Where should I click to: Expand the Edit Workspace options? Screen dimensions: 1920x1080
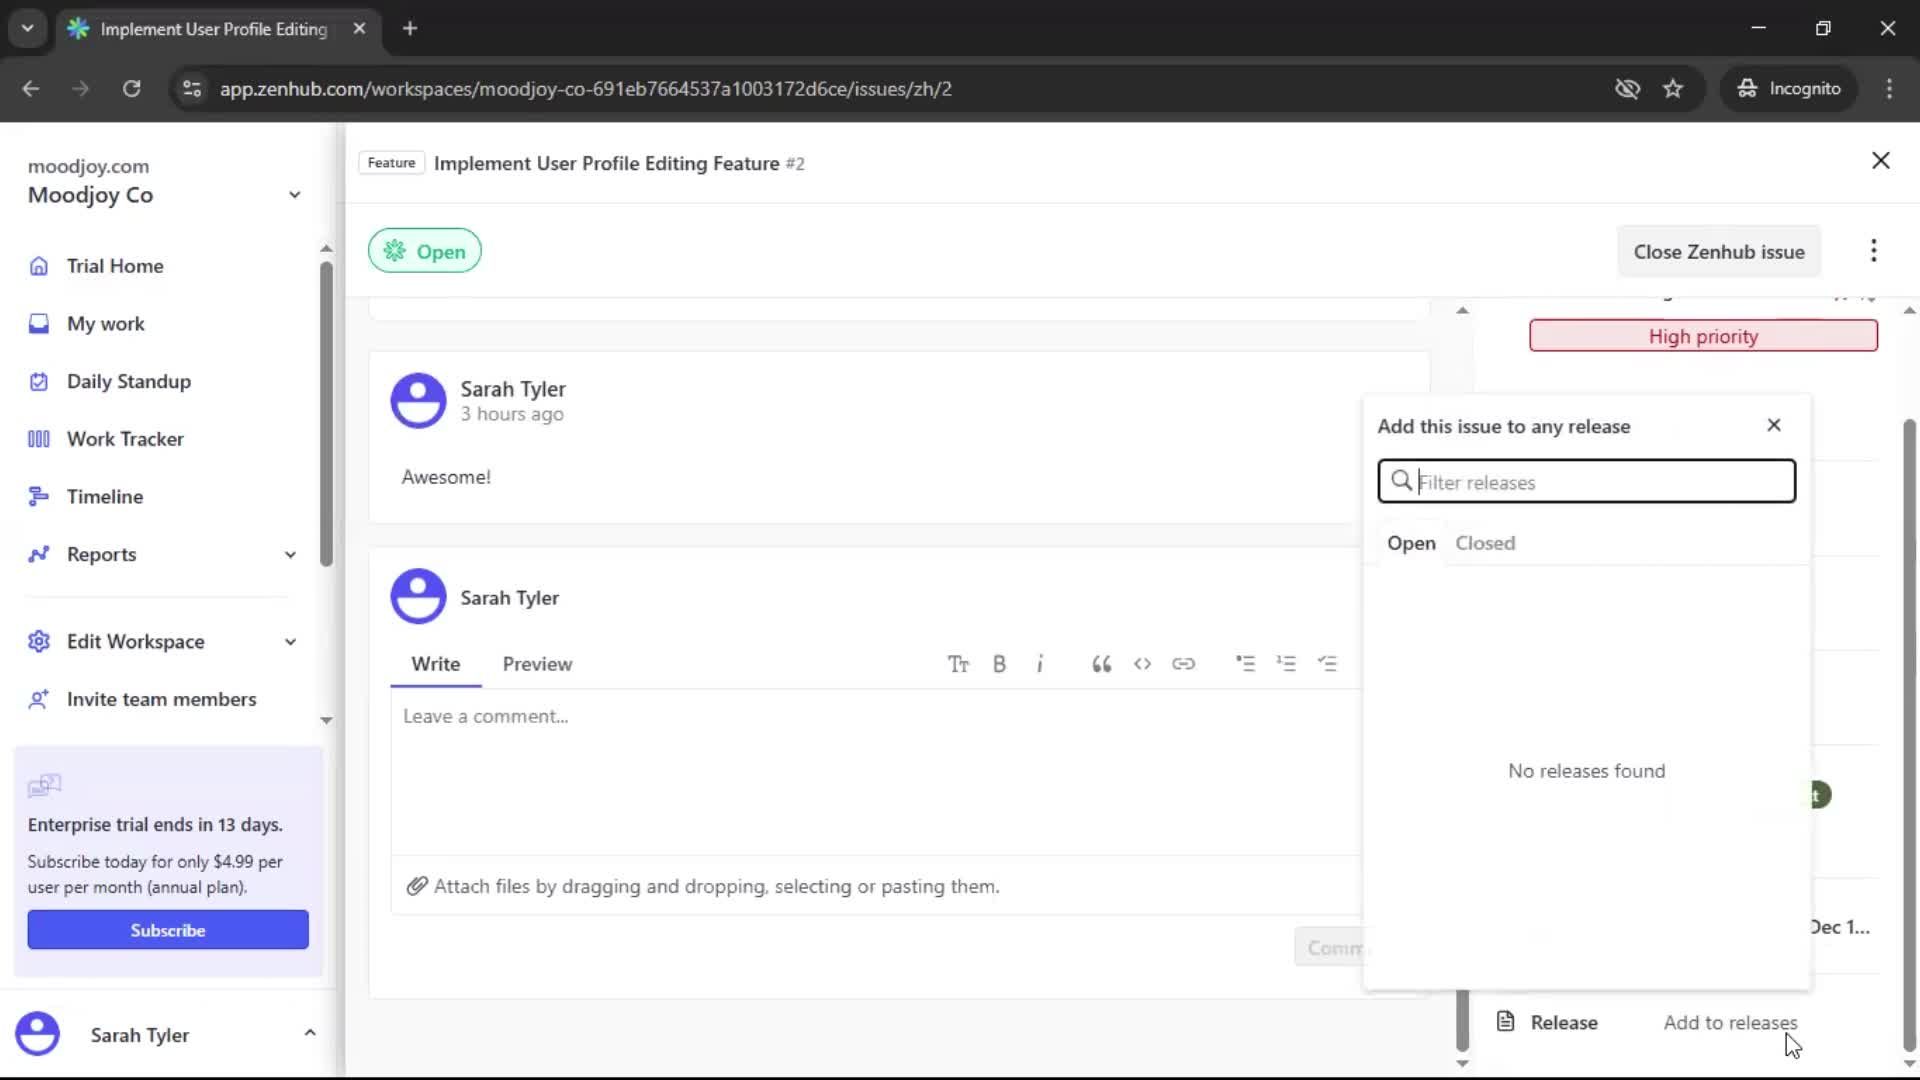tap(289, 641)
